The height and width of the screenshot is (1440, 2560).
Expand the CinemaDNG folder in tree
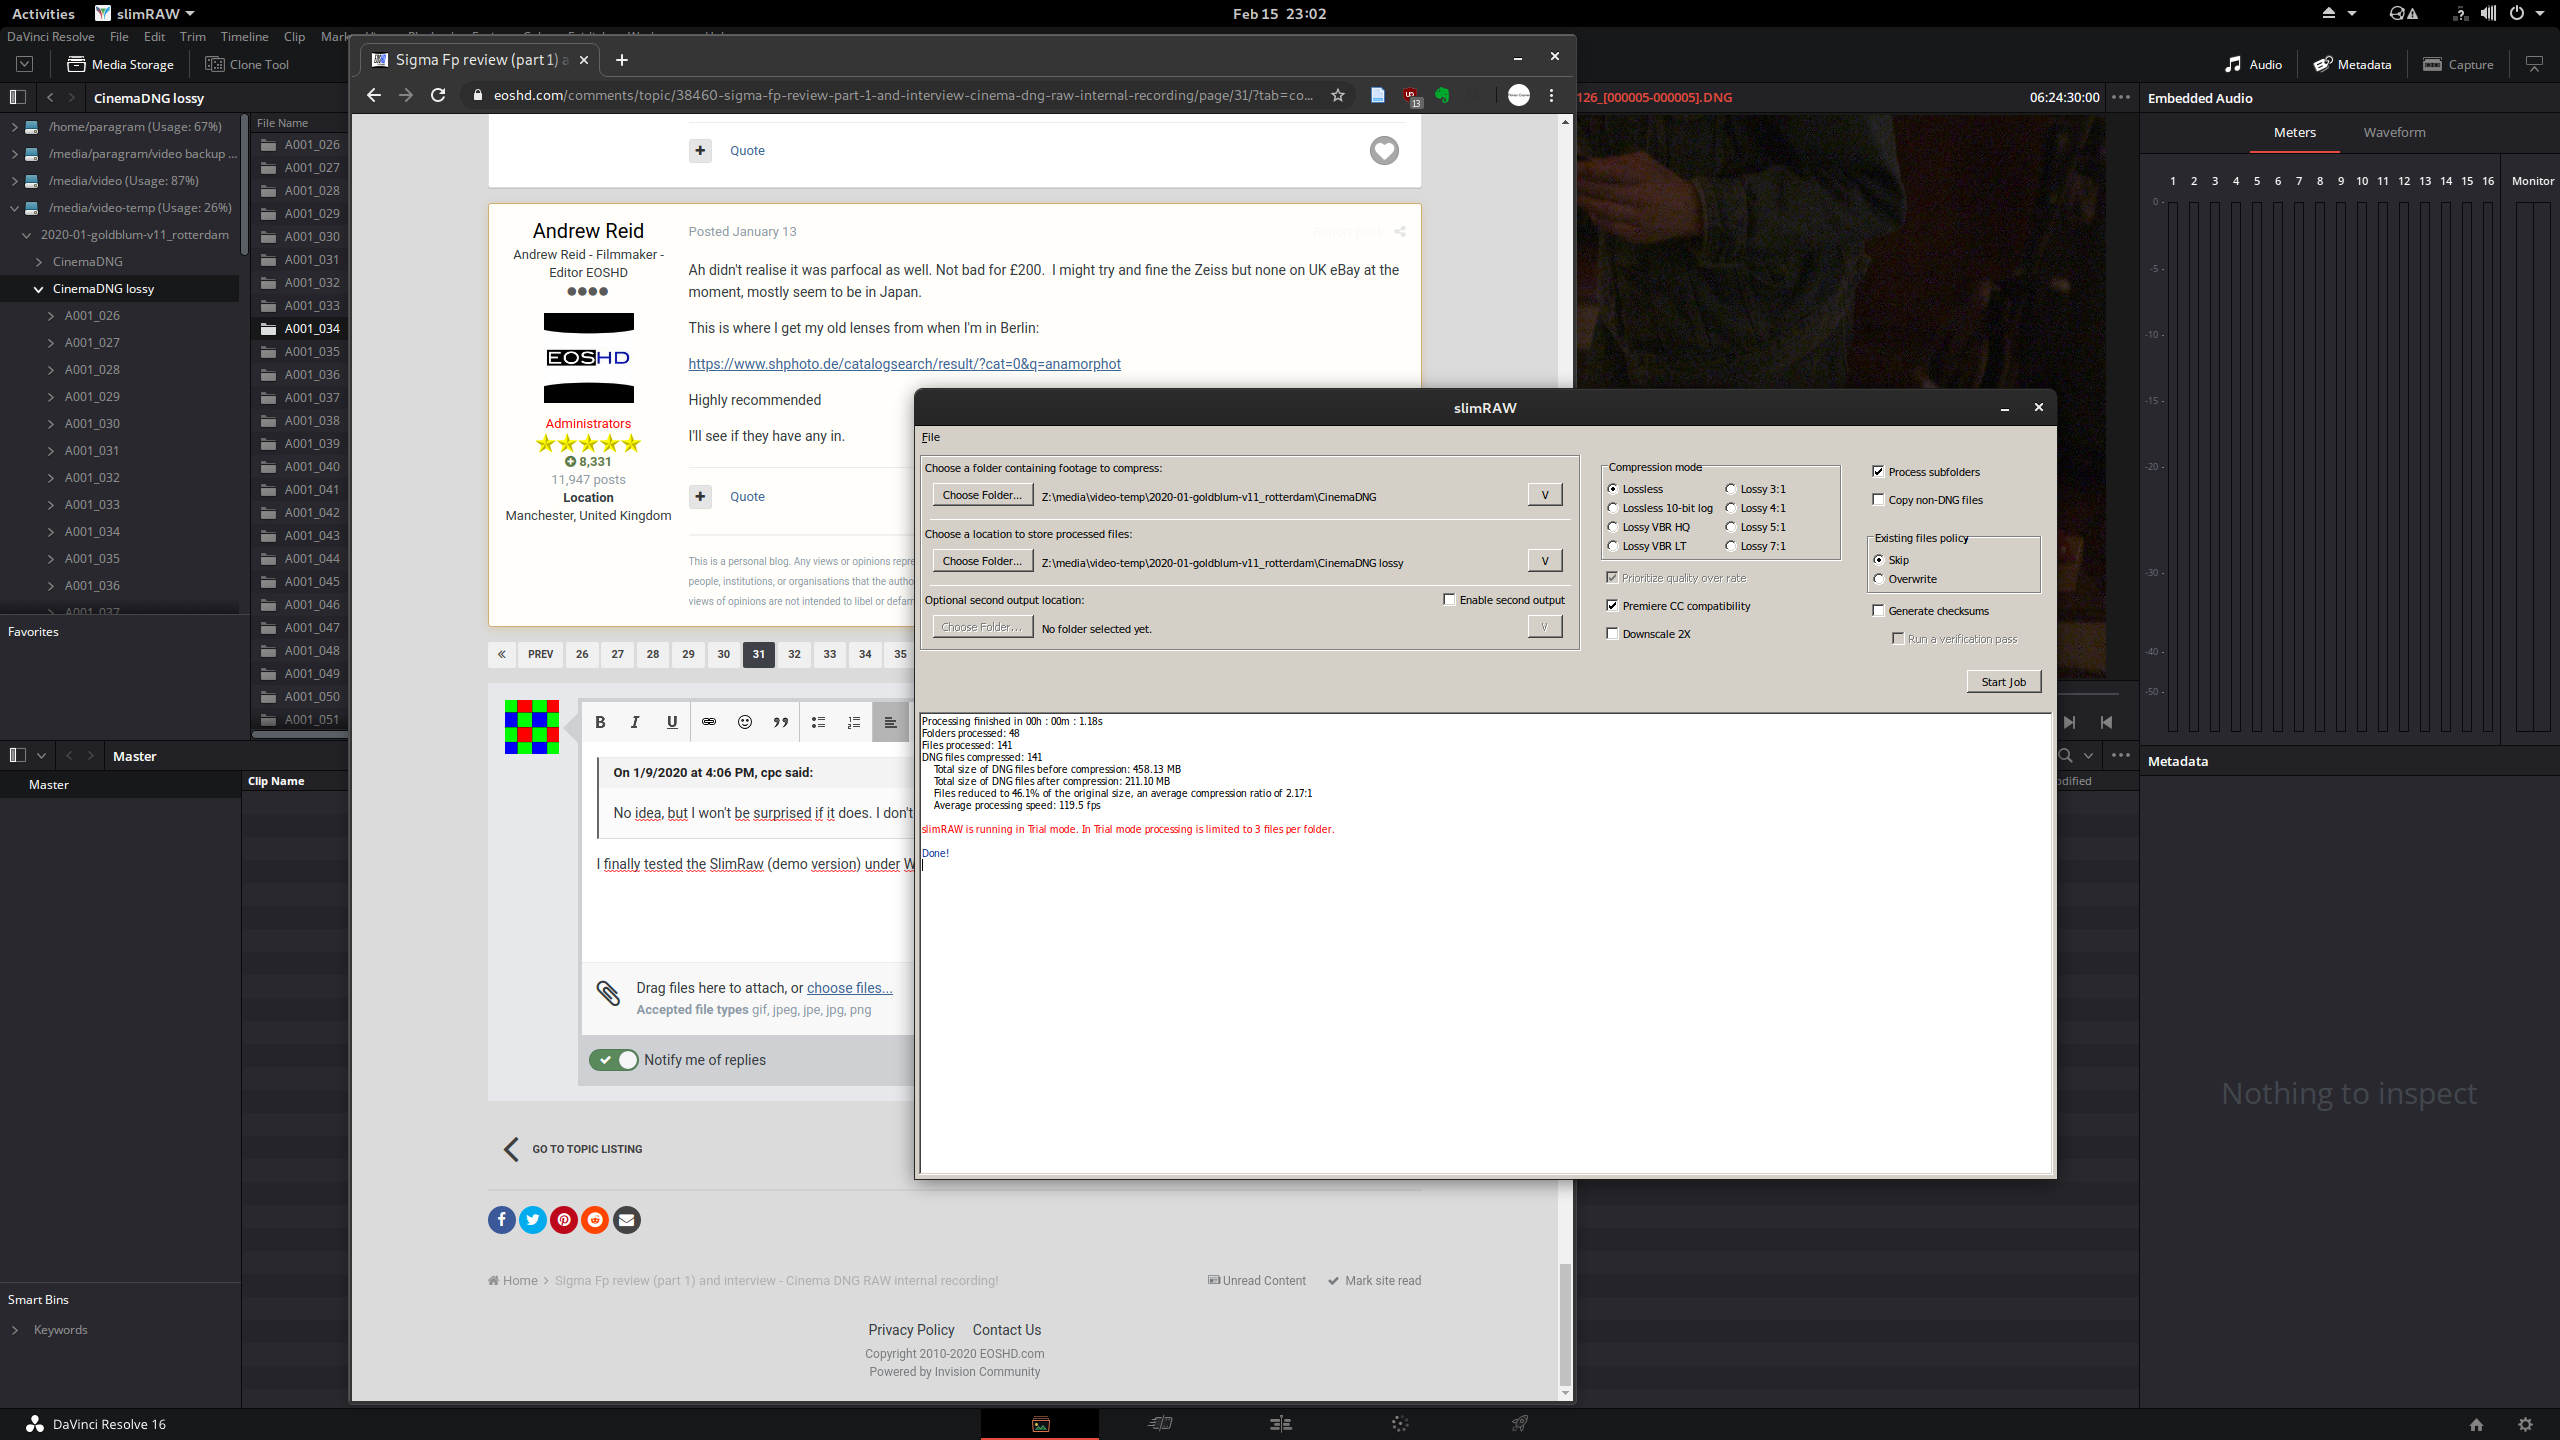[39, 262]
